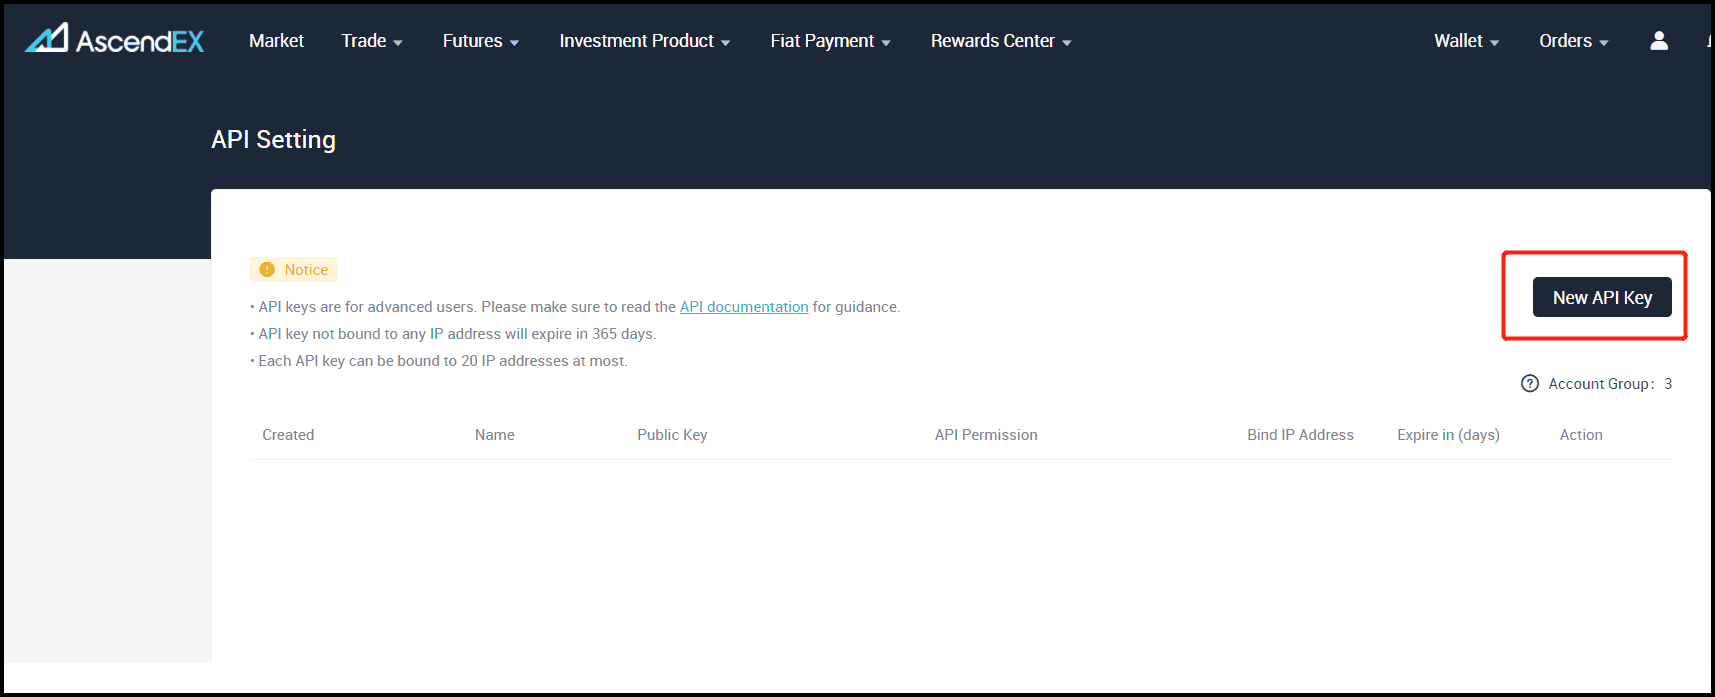Screen dimensions: 1715x697
Task: Expand the Futures dropdown menu
Action: [x=481, y=41]
